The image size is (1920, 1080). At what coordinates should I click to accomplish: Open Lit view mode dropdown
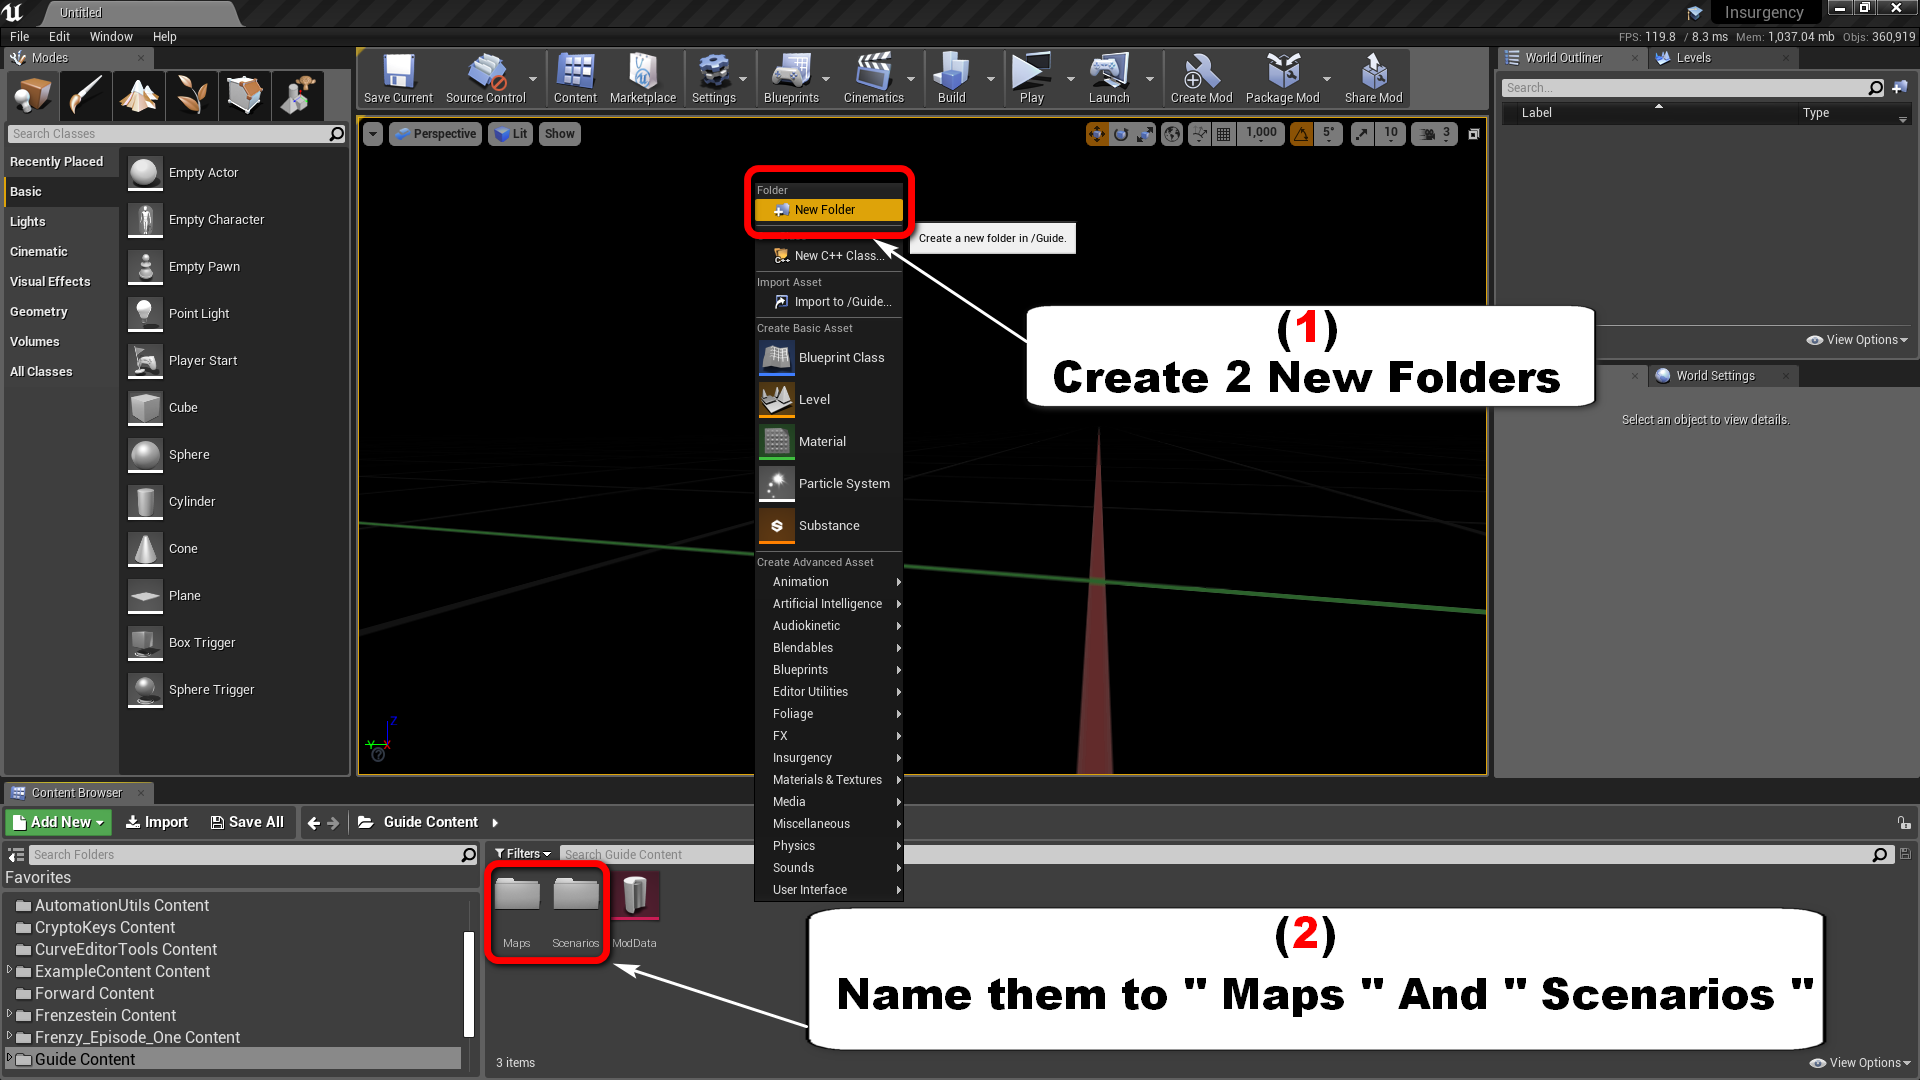pos(511,134)
